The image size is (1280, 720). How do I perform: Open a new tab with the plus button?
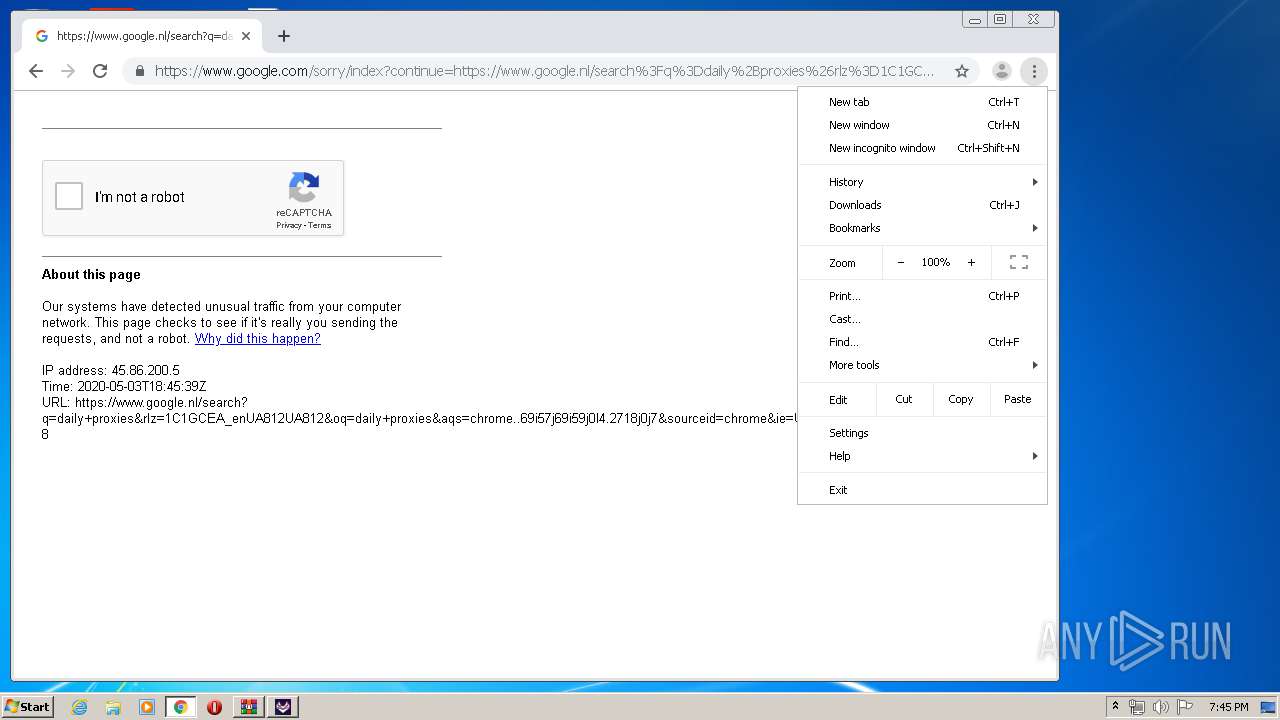click(284, 36)
